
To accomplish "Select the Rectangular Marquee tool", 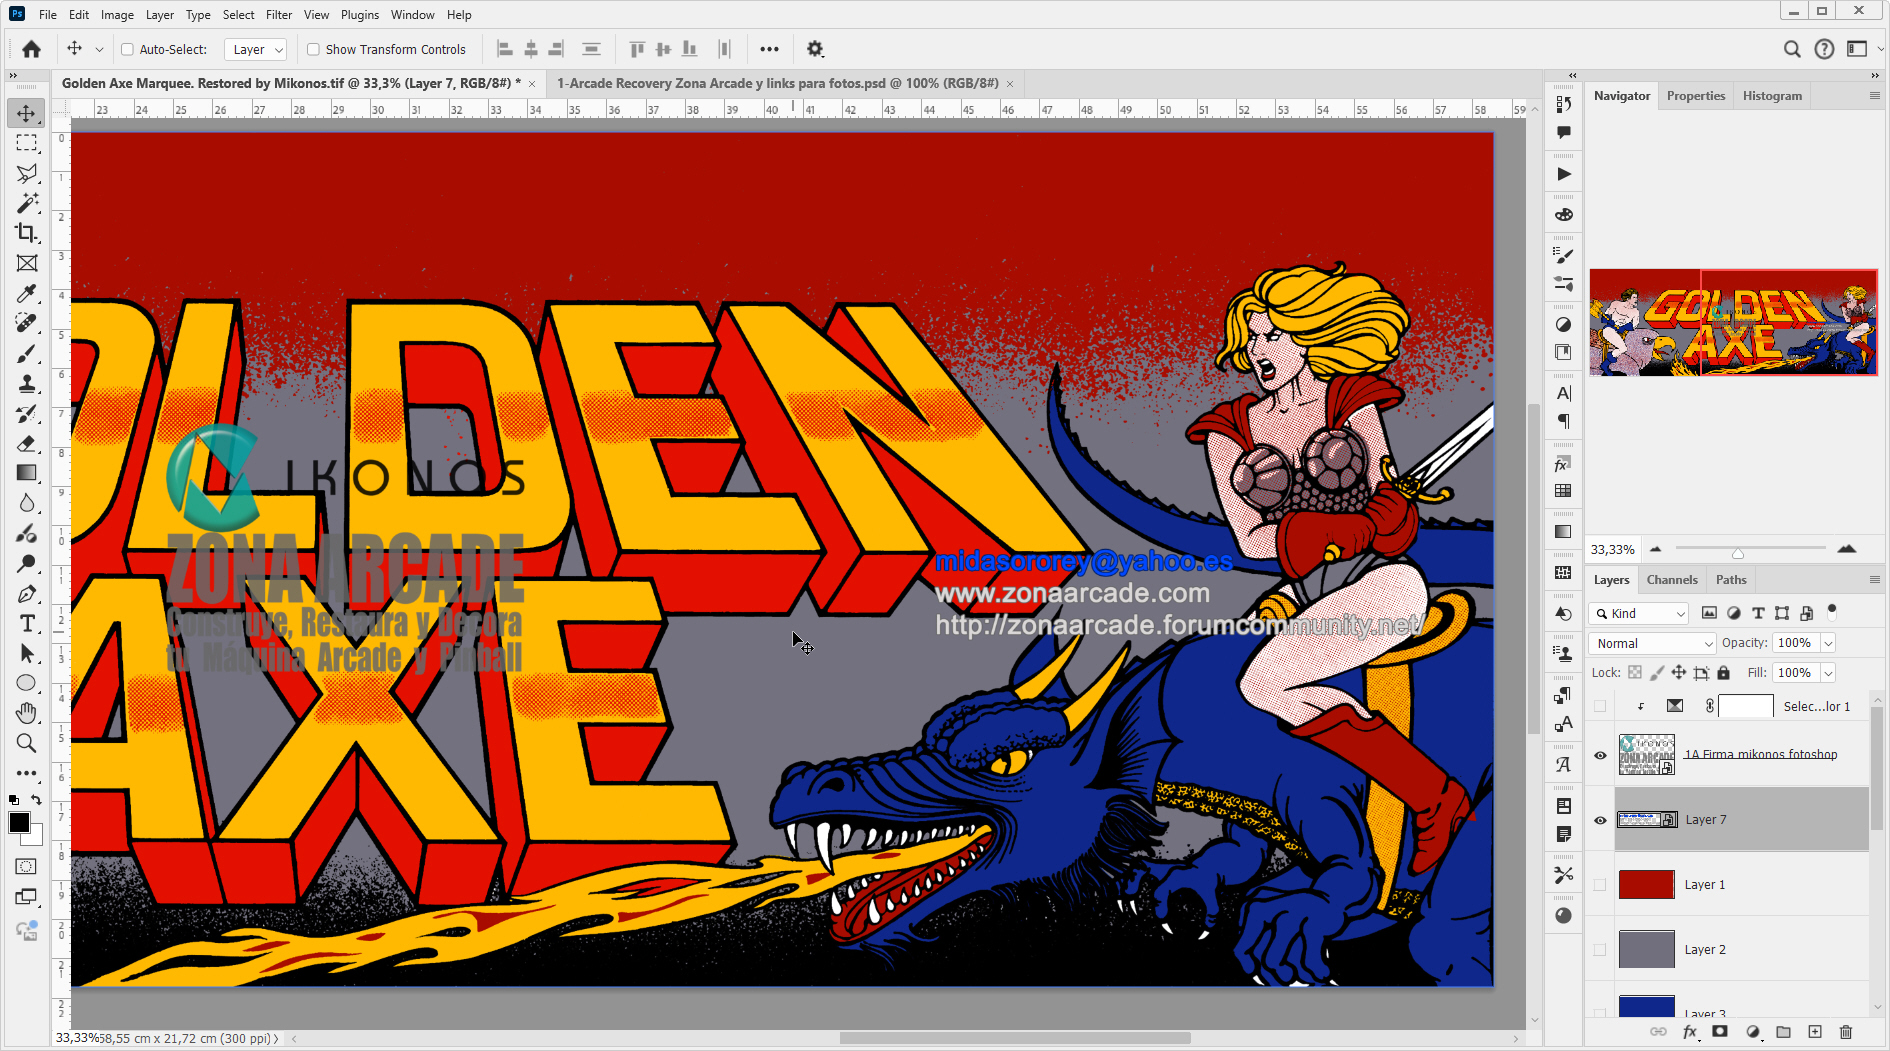I will click(x=27, y=143).
